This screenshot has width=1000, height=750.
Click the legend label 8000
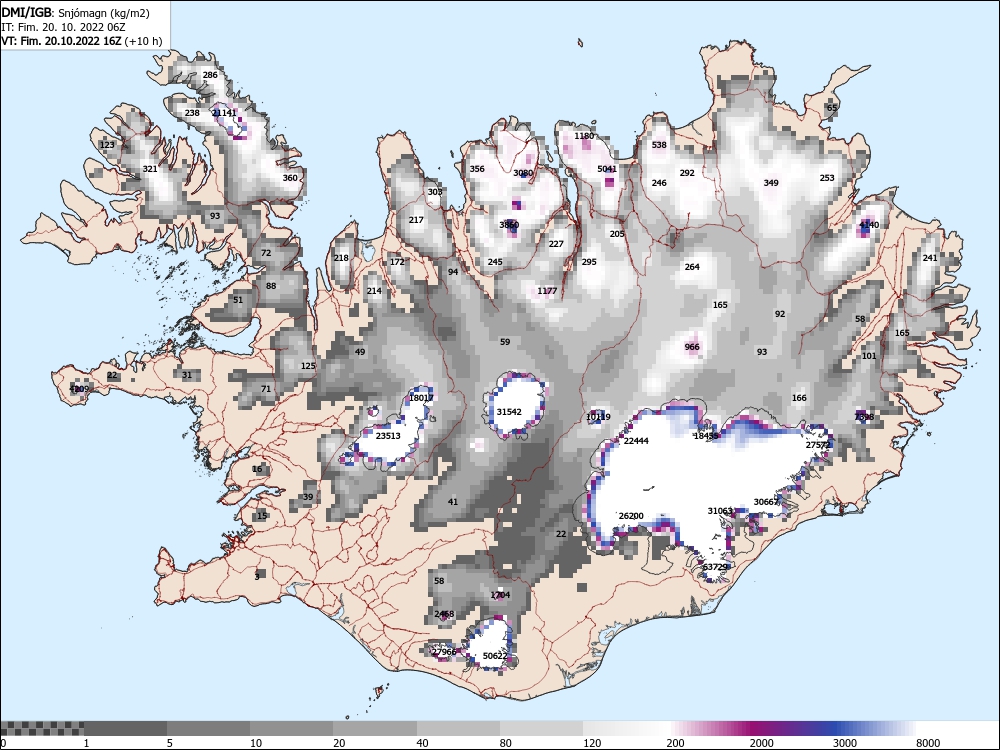[928, 743]
